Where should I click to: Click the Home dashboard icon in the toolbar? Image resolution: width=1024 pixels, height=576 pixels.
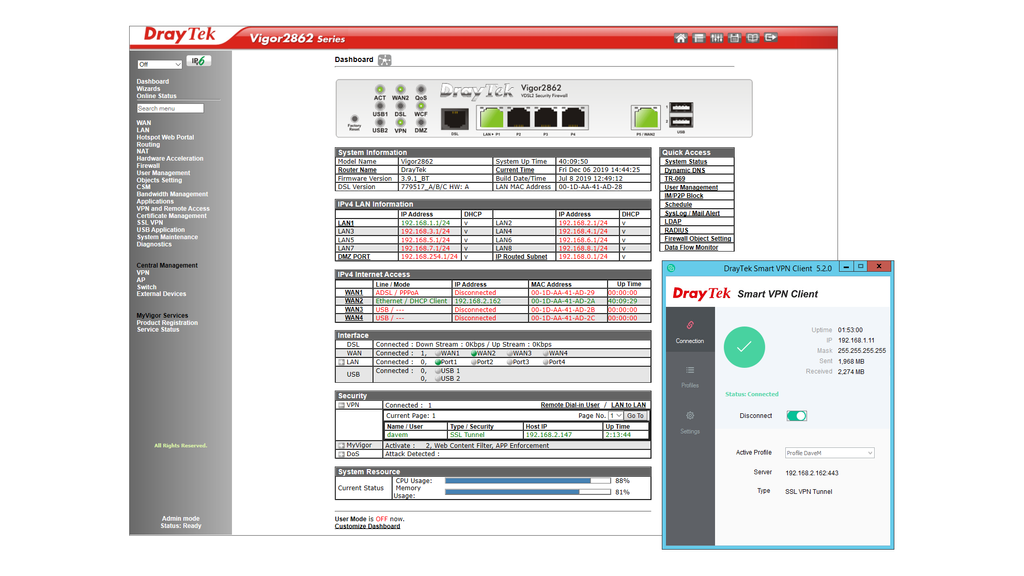click(680, 37)
